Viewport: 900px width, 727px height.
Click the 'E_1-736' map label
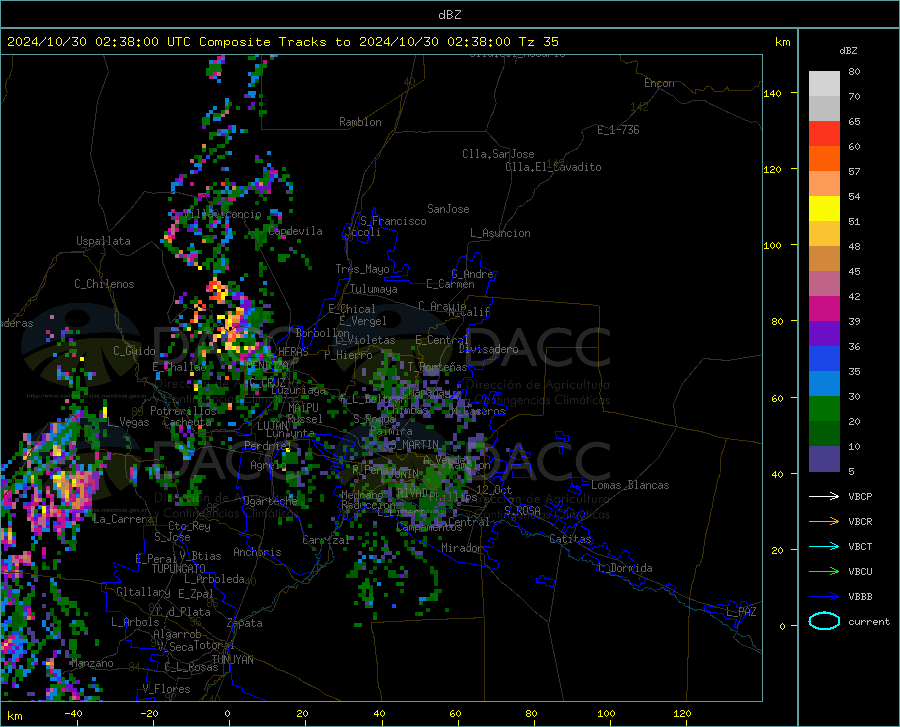[618, 130]
